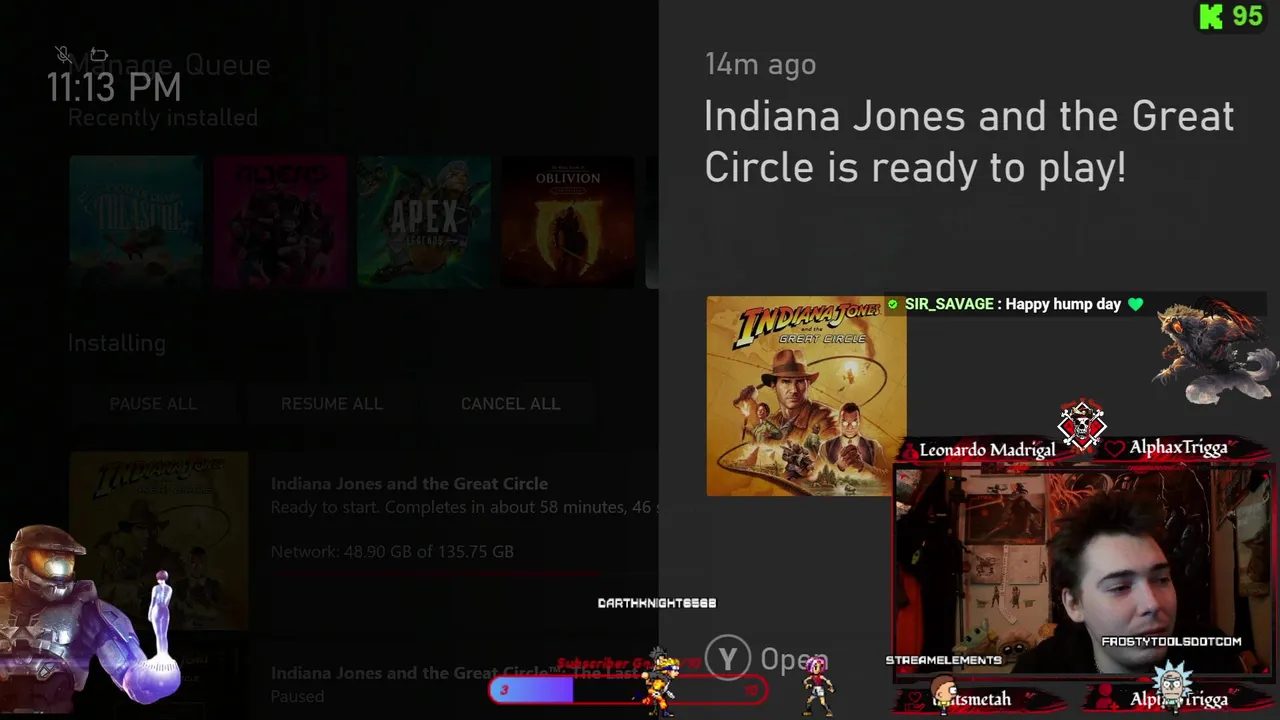Click the Network 48.90 GB of 135.75 GB text
This screenshot has width=1280, height=720.
tap(392, 551)
